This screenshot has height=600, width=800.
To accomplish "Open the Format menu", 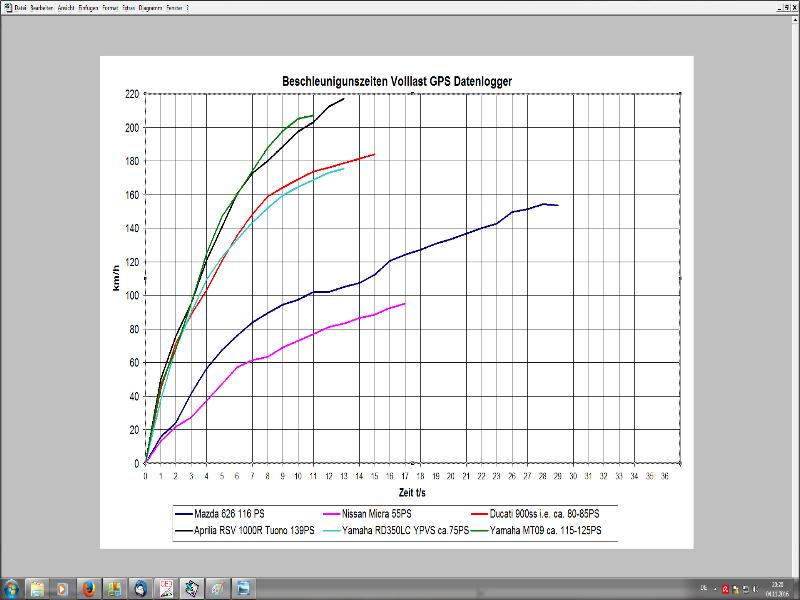I will point(111,7).
